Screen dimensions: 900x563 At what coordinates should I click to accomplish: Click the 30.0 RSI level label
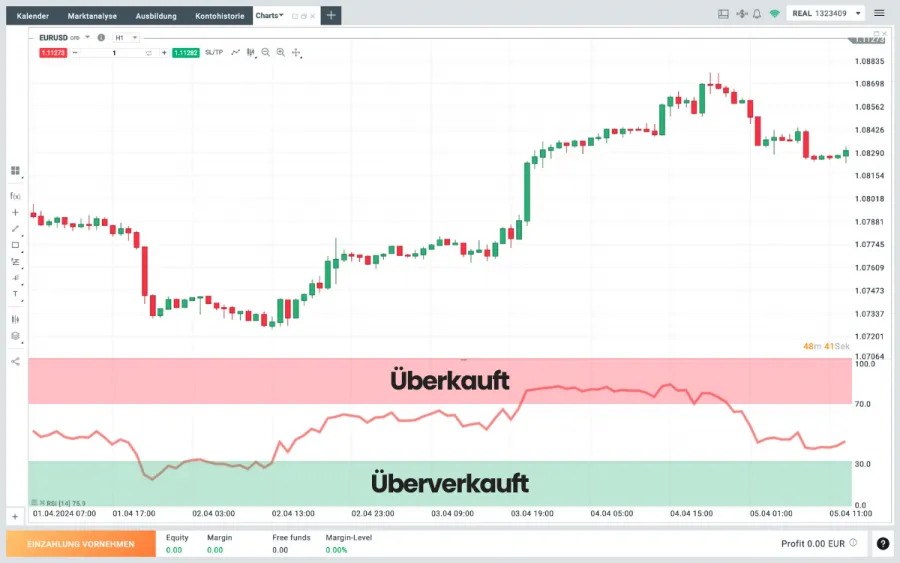[x=863, y=464]
